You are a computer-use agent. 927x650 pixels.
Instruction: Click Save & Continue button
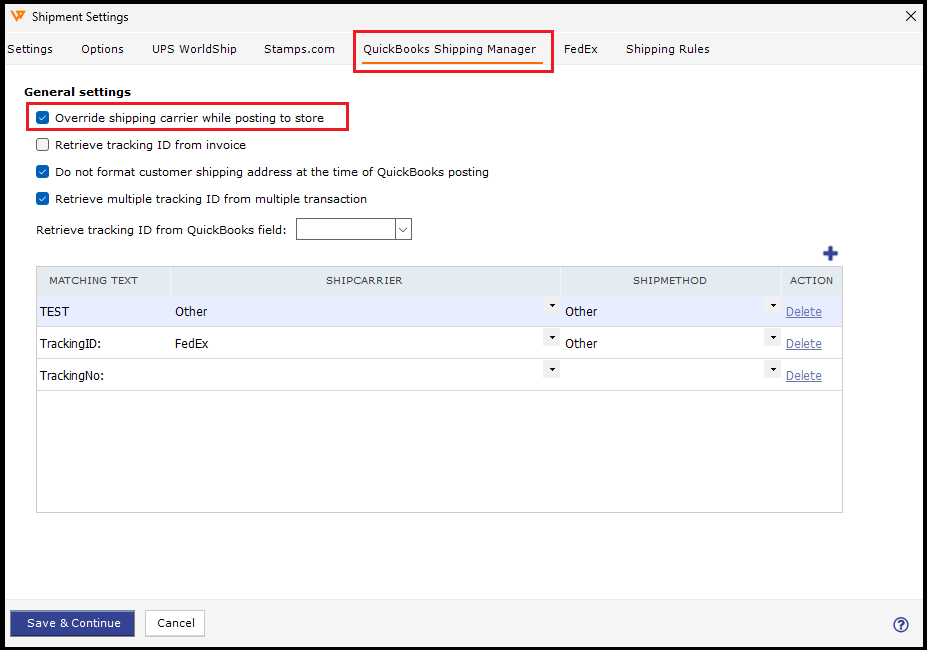(x=73, y=623)
